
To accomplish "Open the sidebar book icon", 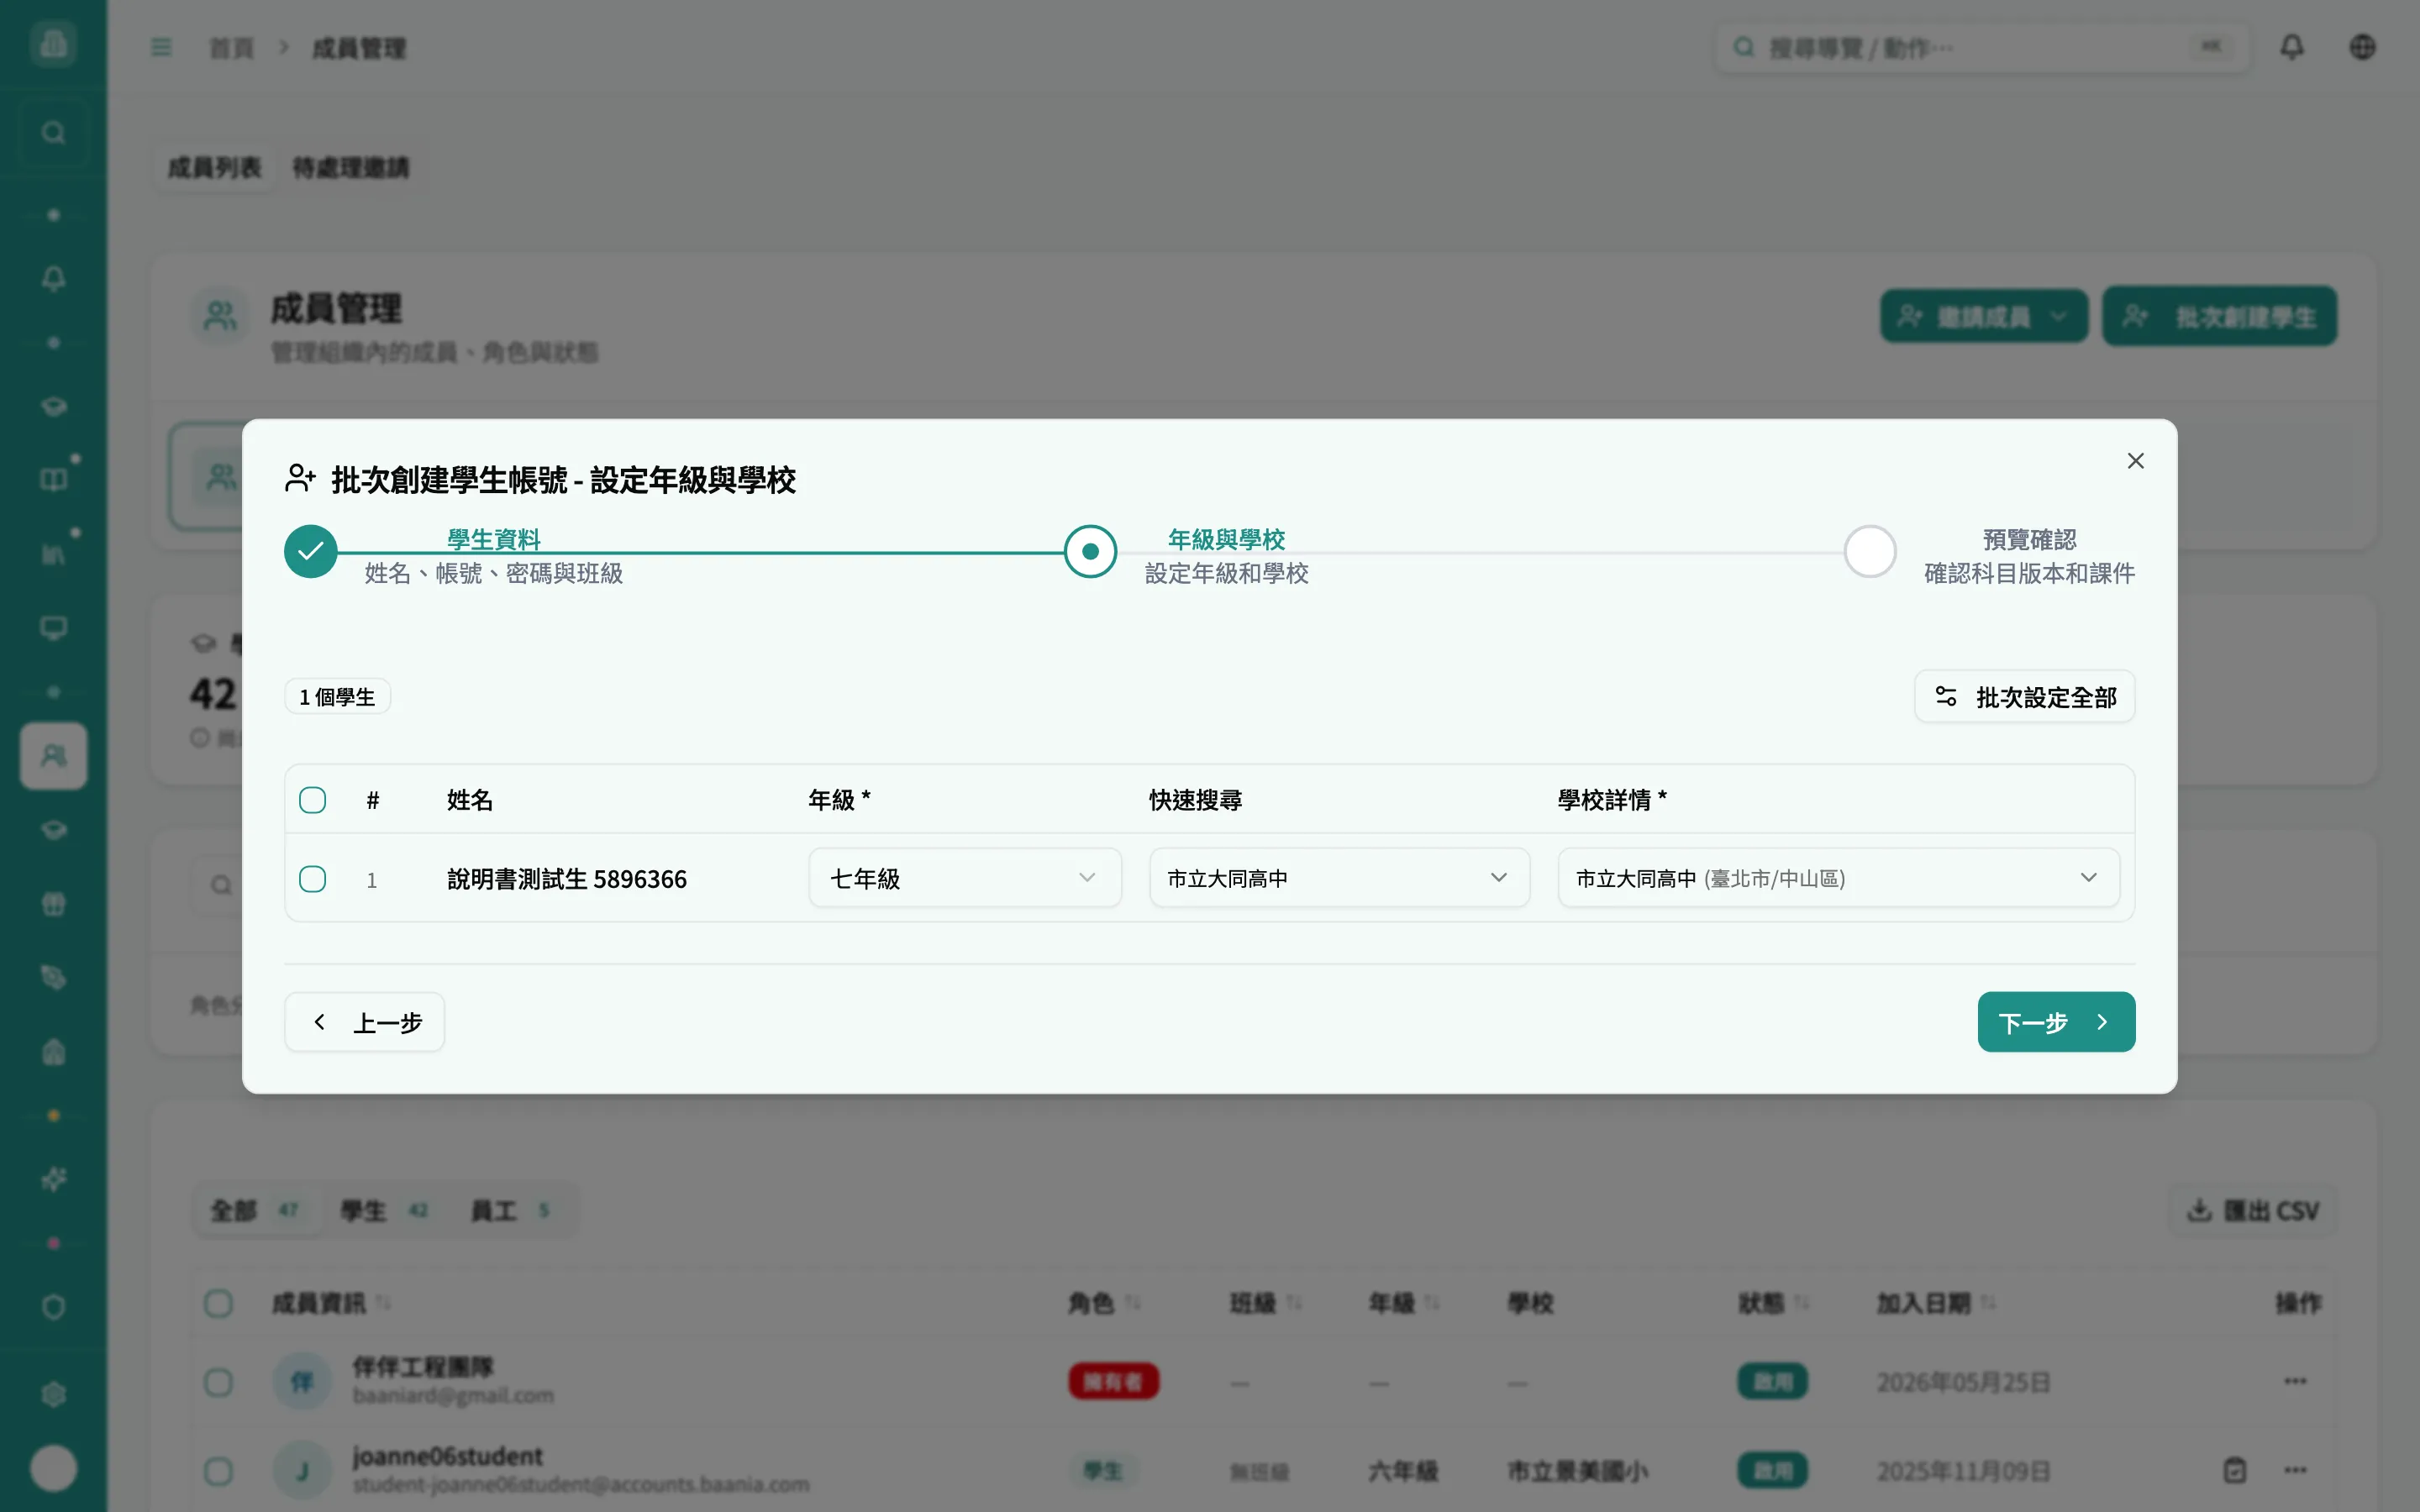I will pos(53,480).
